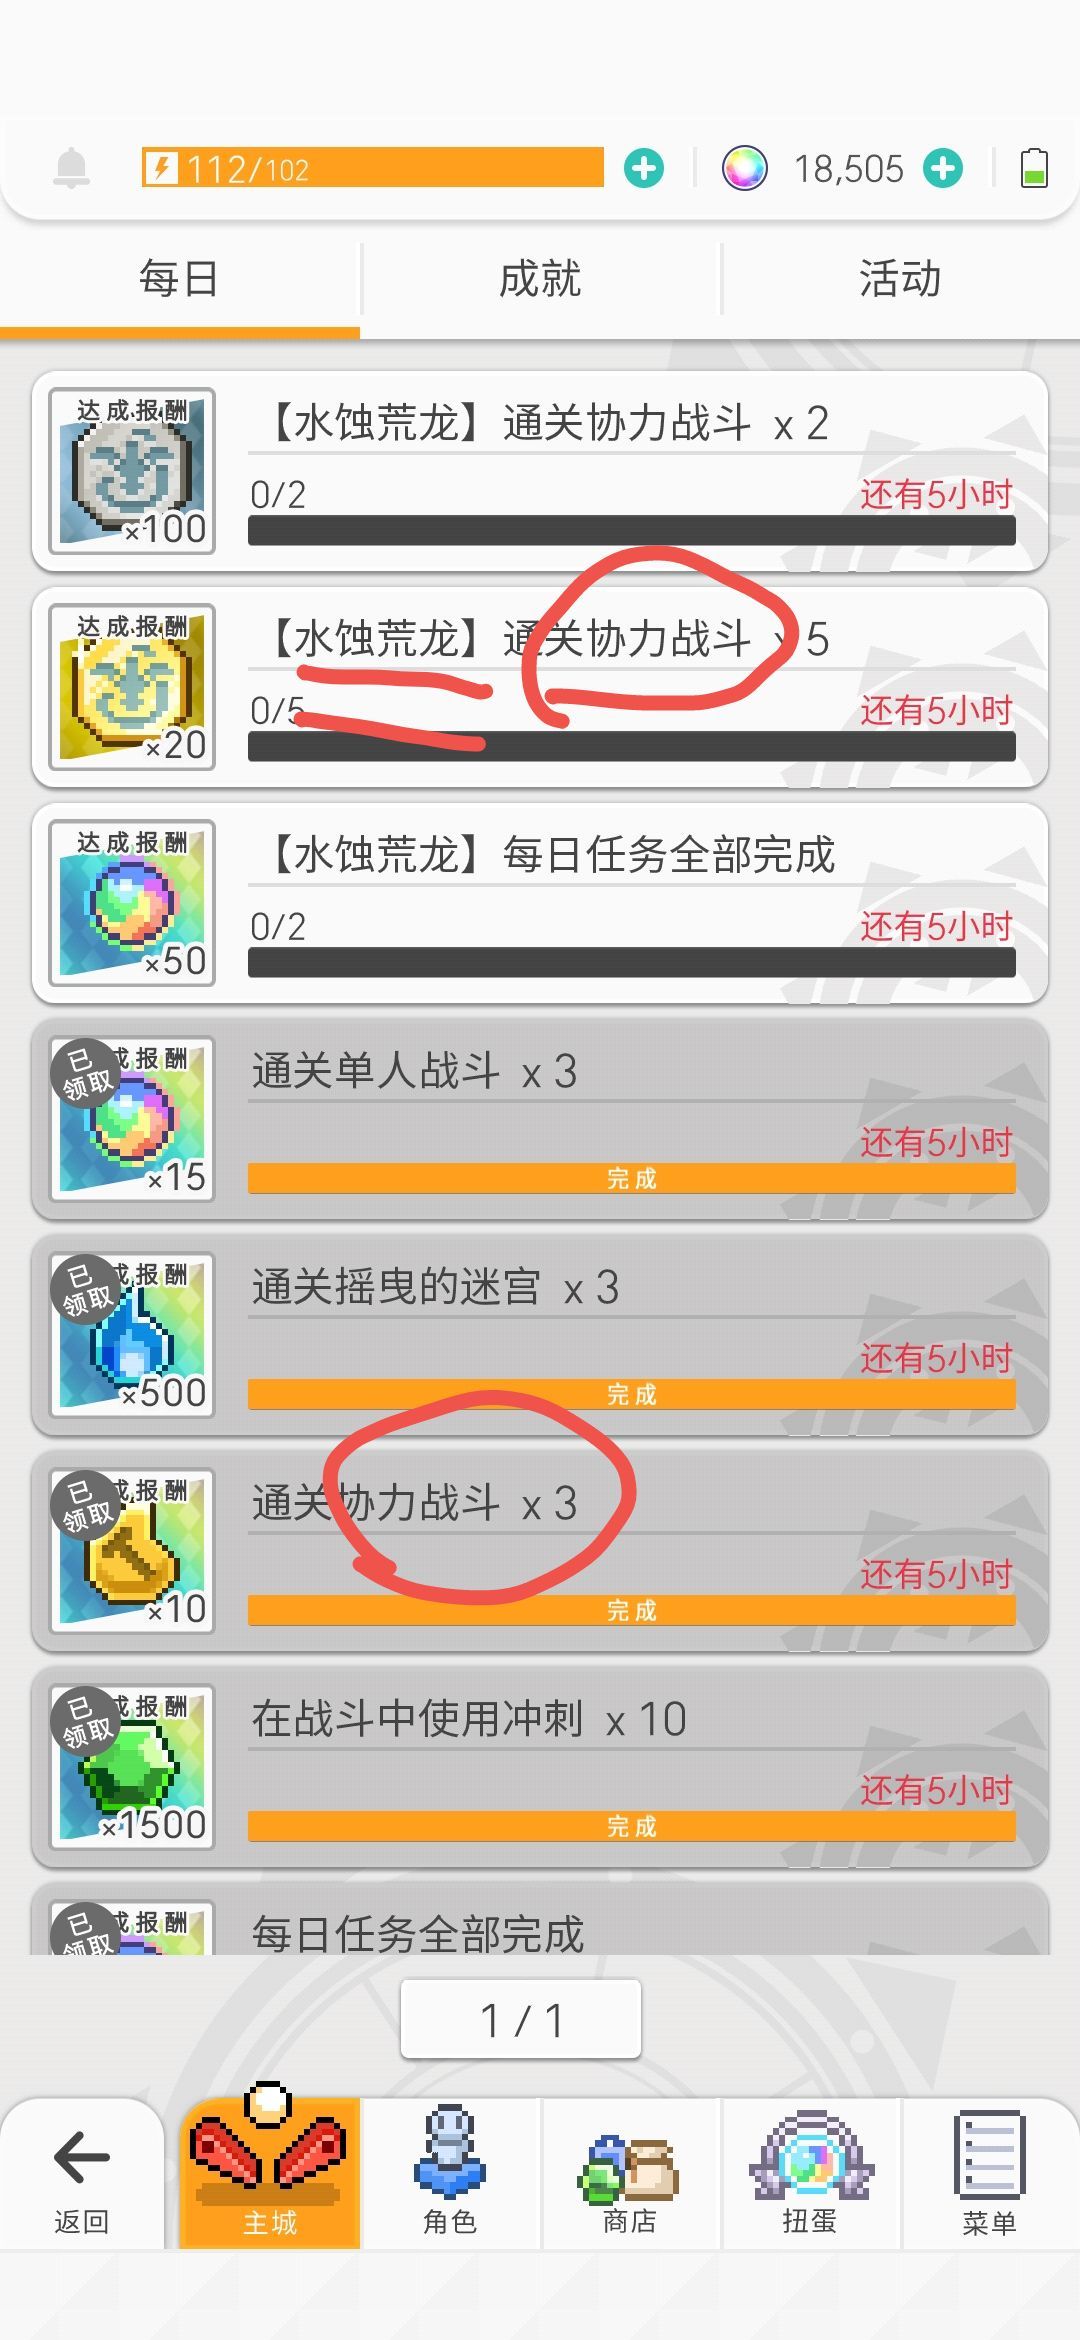
Task: Add stamina with the green plus
Action: point(644,168)
